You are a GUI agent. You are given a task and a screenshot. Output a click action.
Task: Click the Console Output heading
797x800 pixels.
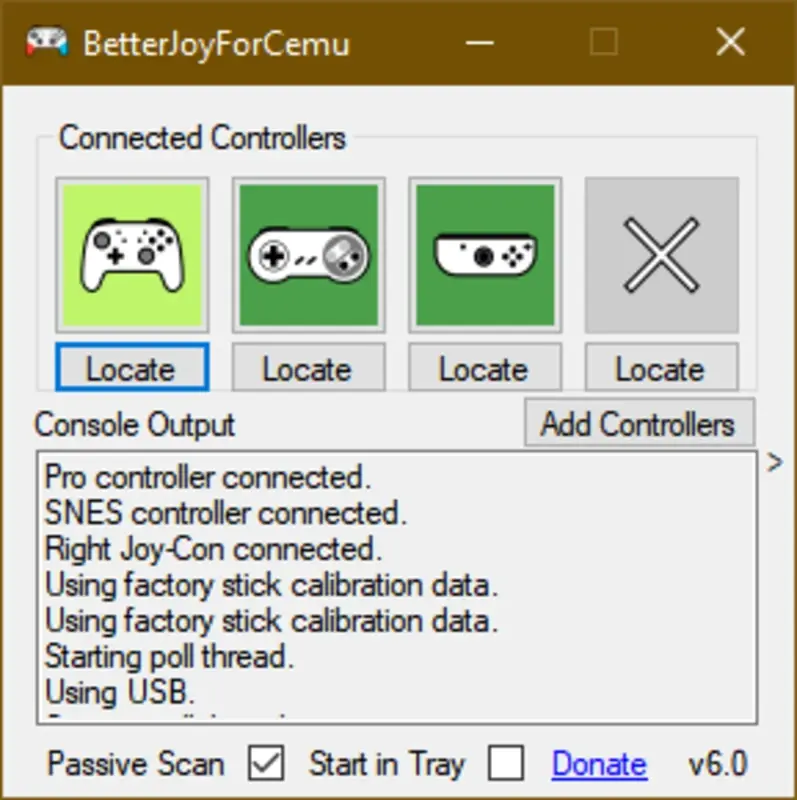[x=133, y=424]
